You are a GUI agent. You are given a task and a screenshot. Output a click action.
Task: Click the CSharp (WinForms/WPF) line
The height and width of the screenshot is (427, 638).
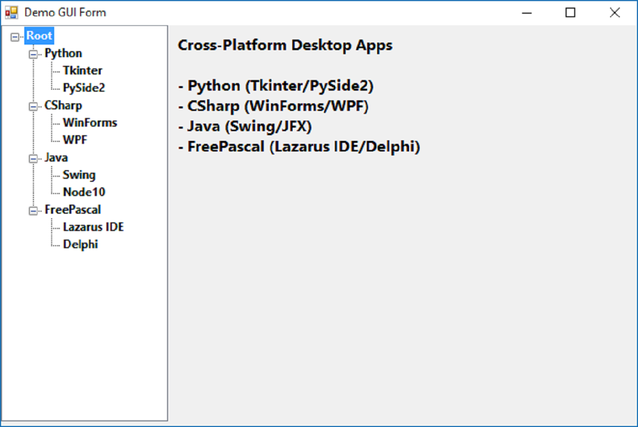tap(273, 106)
